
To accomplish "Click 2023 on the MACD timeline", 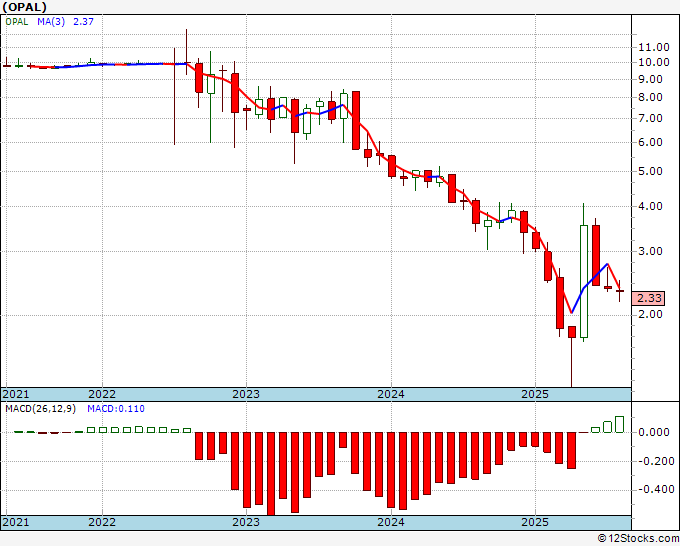I will [x=246, y=522].
